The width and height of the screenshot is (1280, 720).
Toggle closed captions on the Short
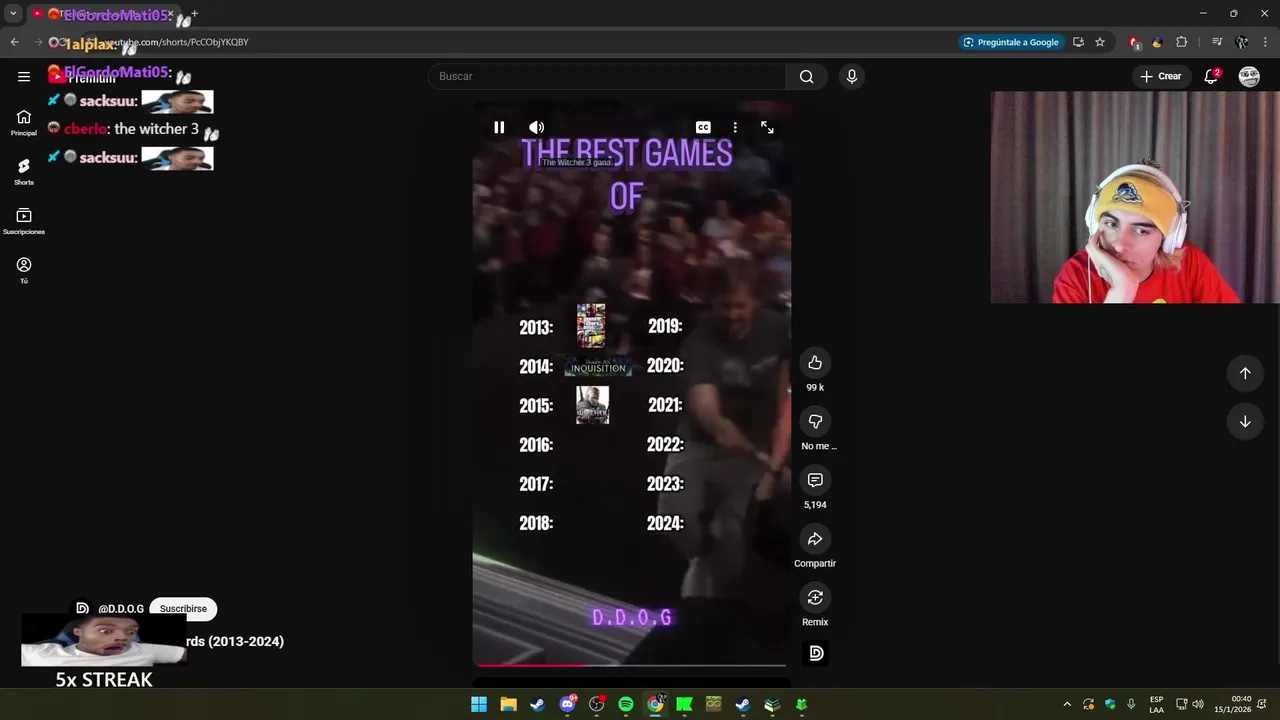click(703, 127)
